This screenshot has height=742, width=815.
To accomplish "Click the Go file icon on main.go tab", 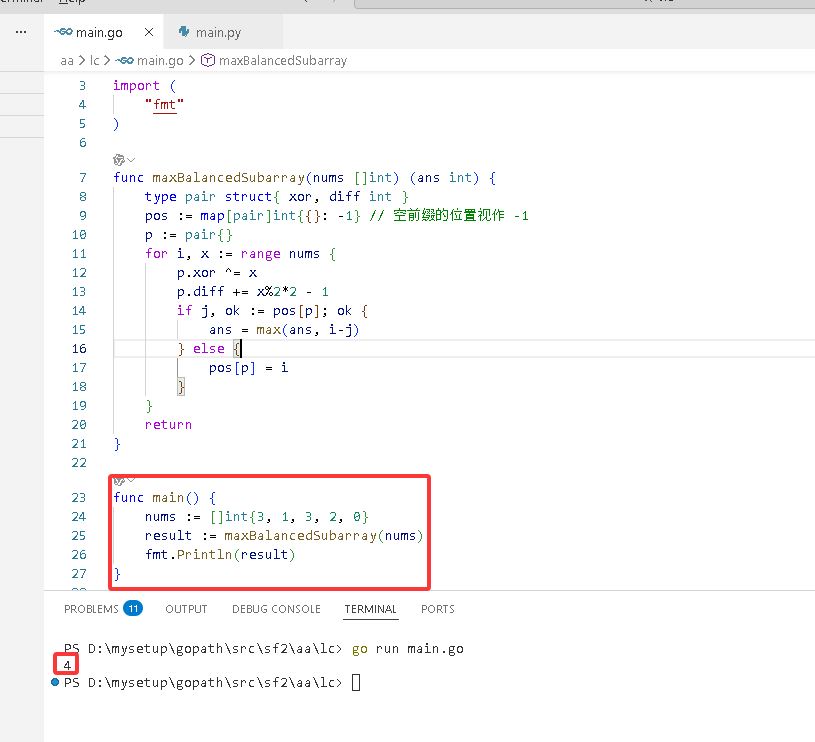I will point(63,32).
